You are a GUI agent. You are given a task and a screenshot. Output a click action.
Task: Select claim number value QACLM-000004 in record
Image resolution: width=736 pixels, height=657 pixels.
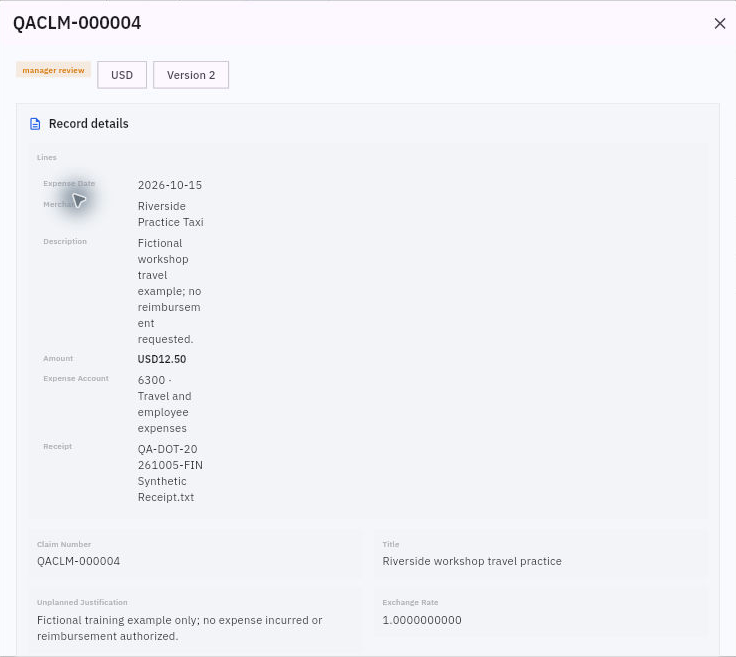coord(78,561)
